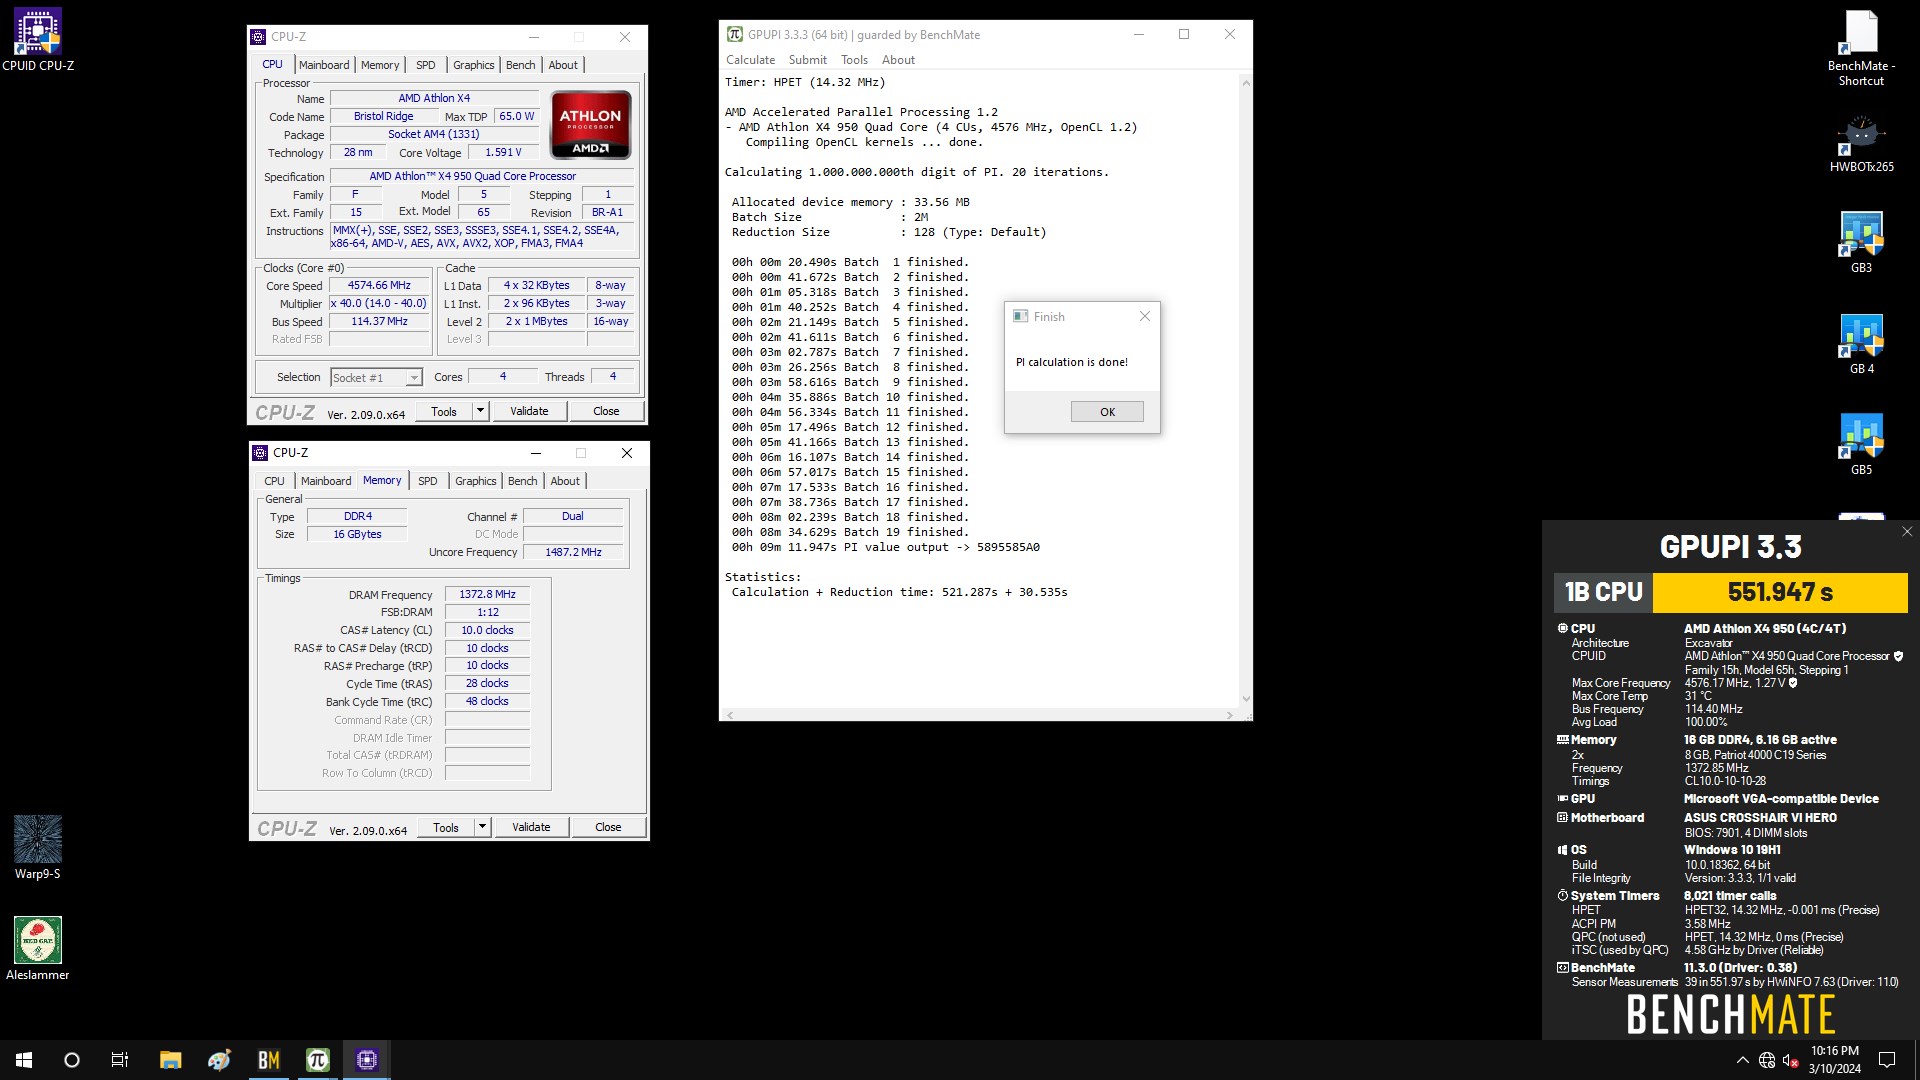Open File Explorer from the taskbar
The image size is (1920, 1080).
click(x=170, y=1060)
